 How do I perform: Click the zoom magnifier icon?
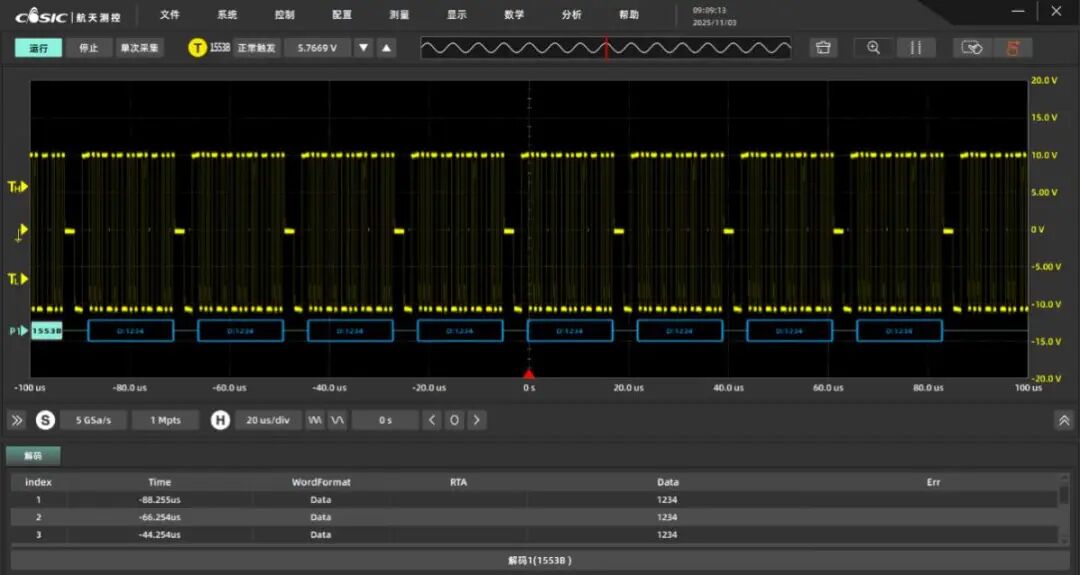click(873, 48)
